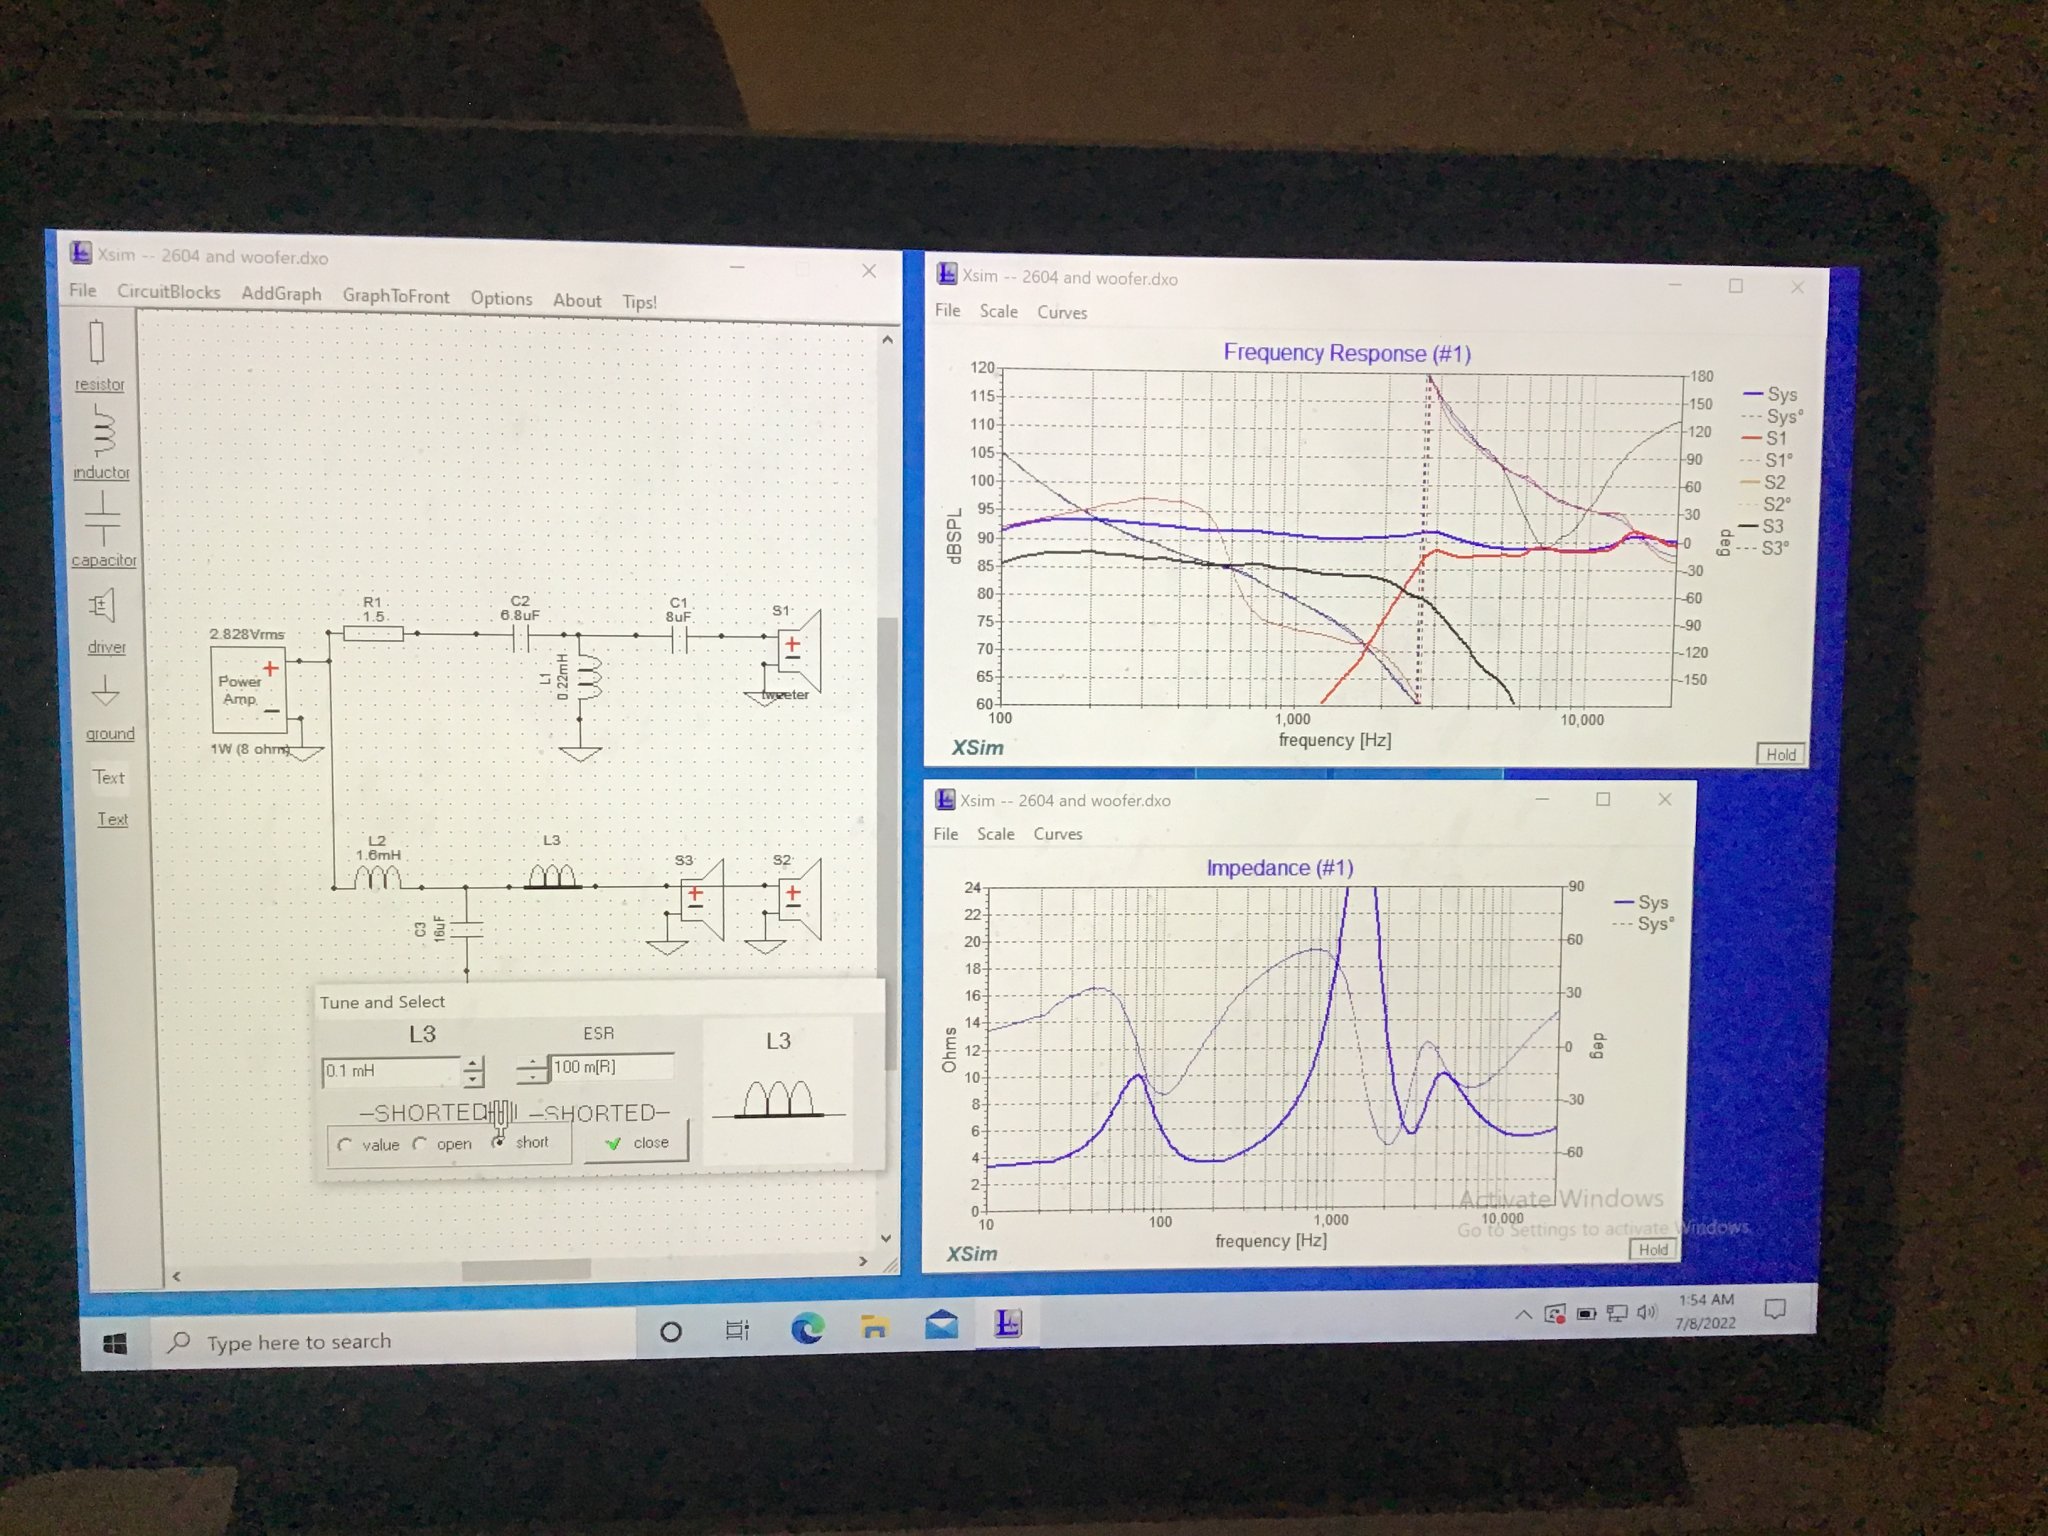Open Curves menu in Frequency Response window

tap(1062, 312)
